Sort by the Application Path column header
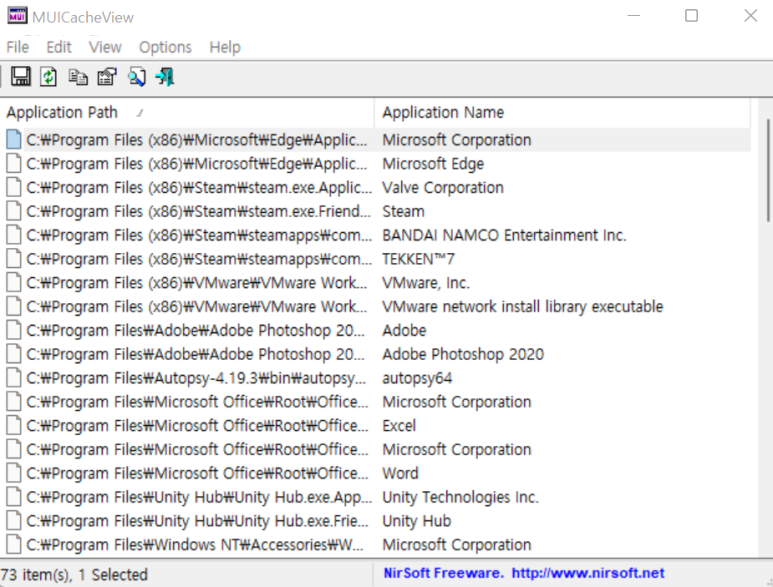The image size is (773, 587). pos(187,112)
